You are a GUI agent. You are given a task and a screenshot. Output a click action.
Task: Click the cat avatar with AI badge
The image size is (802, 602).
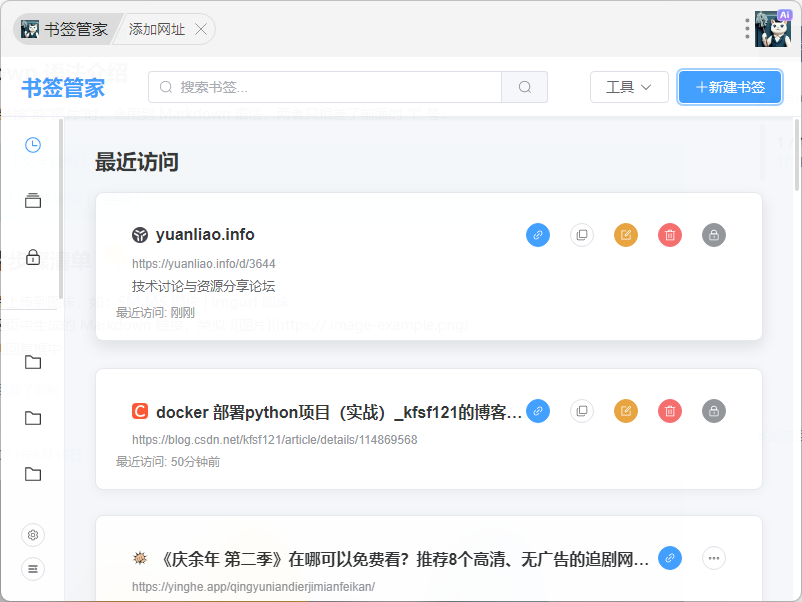[773, 29]
